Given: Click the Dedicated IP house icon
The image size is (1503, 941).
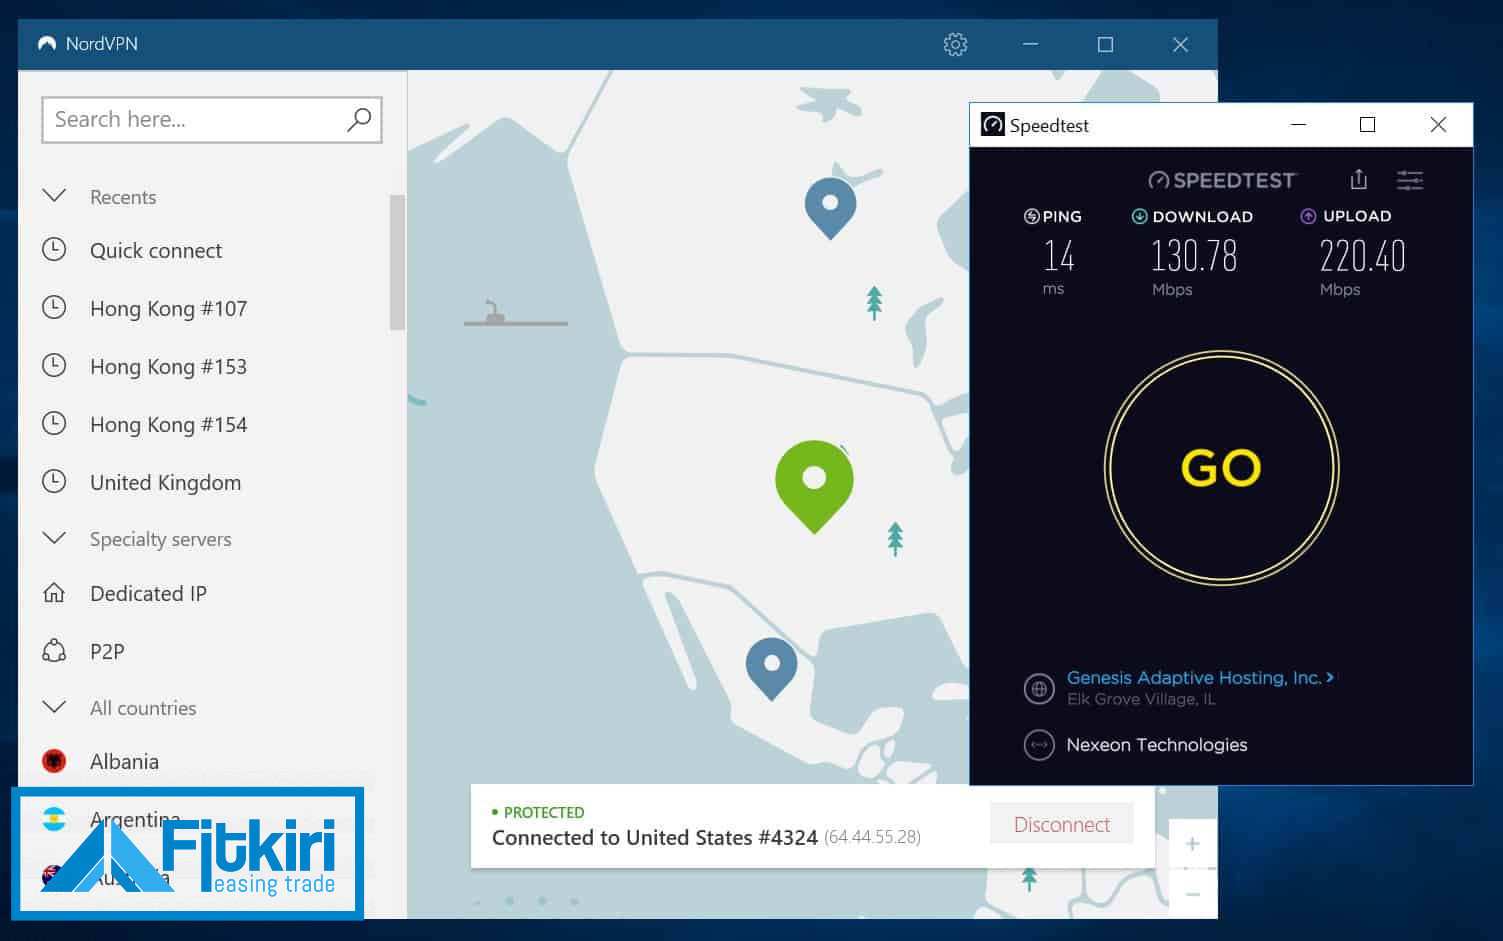Looking at the screenshot, I should tap(54, 593).
